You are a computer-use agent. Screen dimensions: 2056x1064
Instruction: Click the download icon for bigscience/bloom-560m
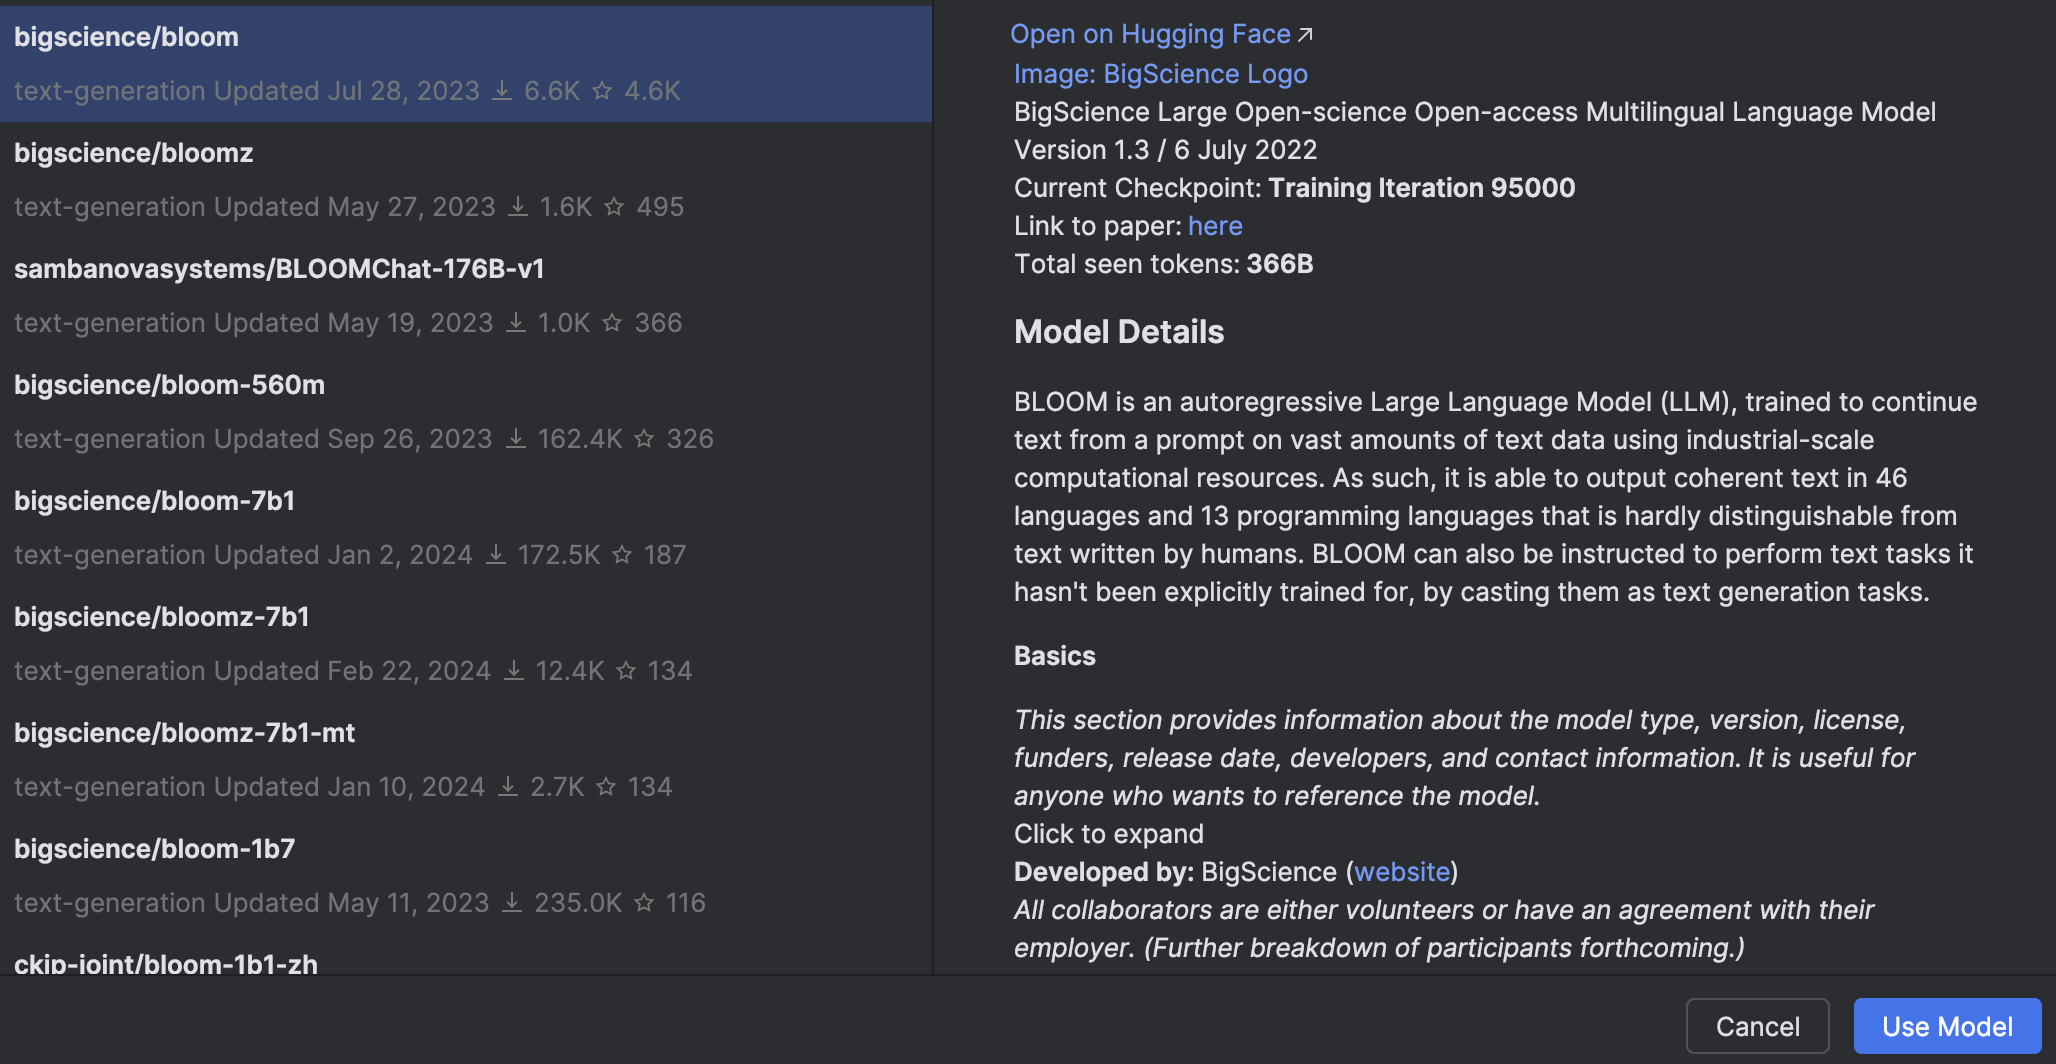515,438
